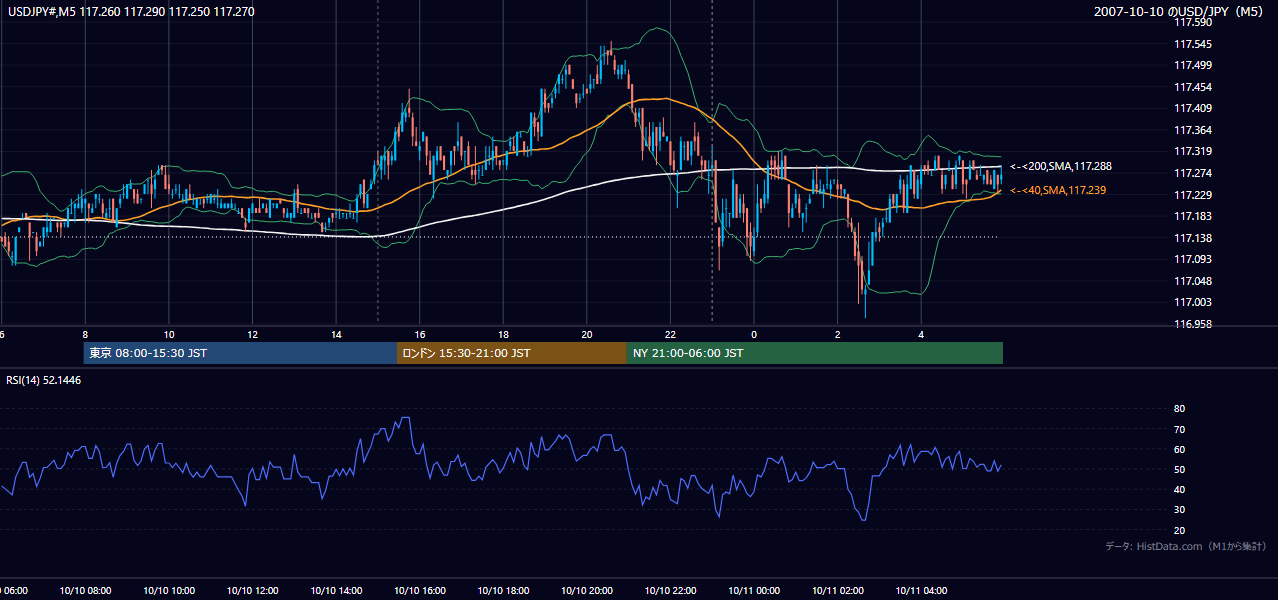Viewport: 1278px width, 600px height.
Task: Click price axis value 117.003
Action: (1193, 303)
